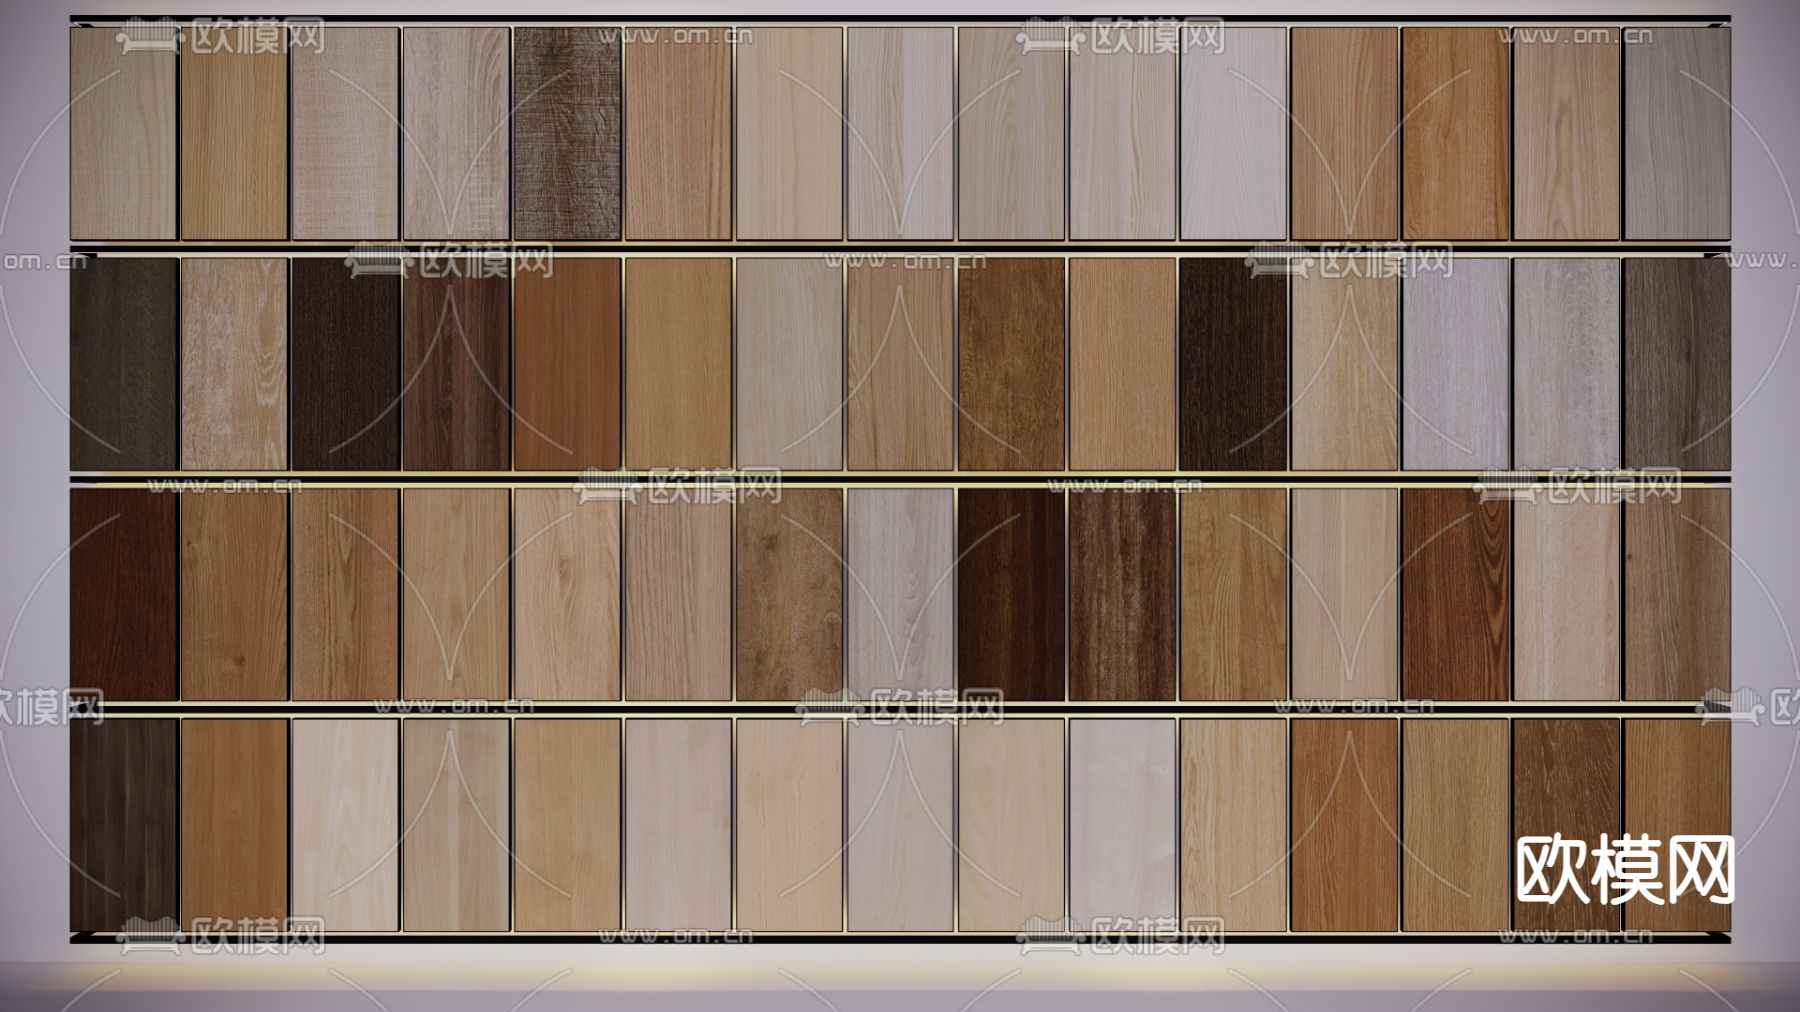Screen dimensions: 1800x1012
Task: Select the bottom-row second honey-brown panel
Action: coord(234,824)
